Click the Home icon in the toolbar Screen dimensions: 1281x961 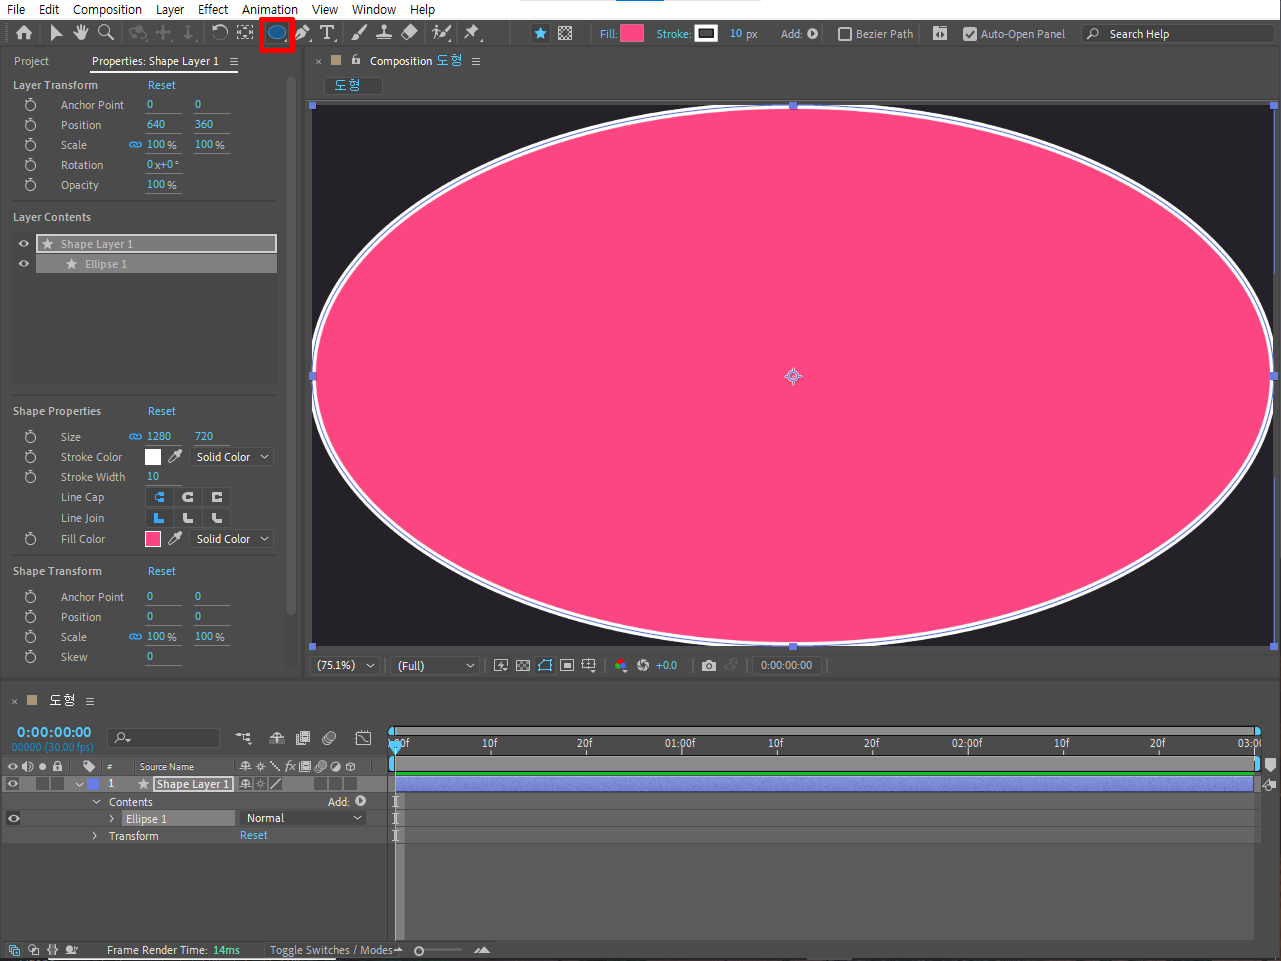point(24,33)
